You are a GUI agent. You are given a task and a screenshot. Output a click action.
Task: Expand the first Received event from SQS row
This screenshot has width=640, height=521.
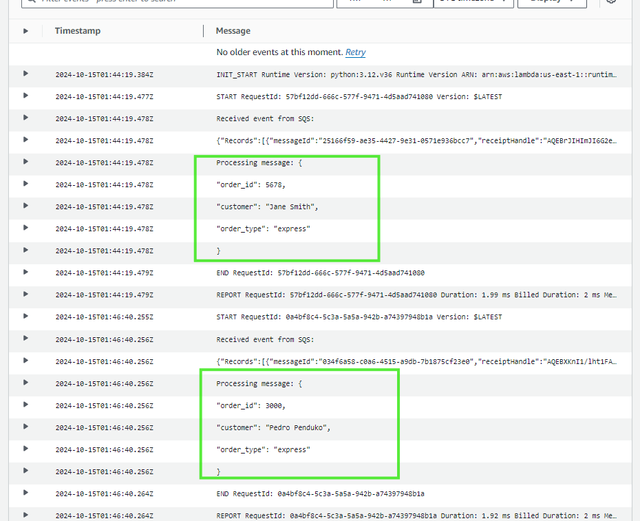coord(26,118)
